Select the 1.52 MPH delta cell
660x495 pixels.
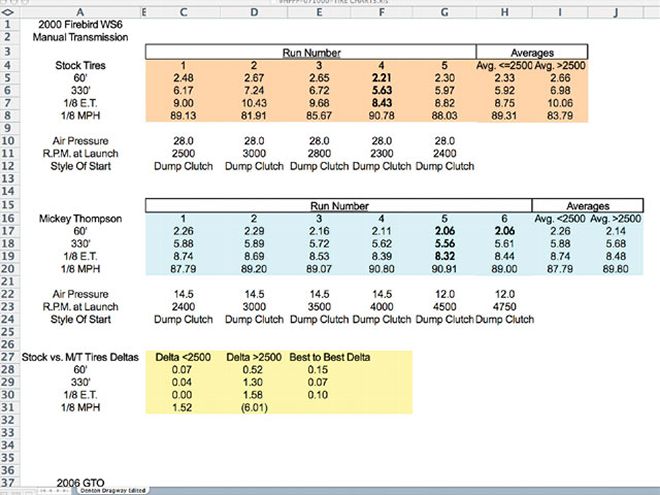[182, 408]
